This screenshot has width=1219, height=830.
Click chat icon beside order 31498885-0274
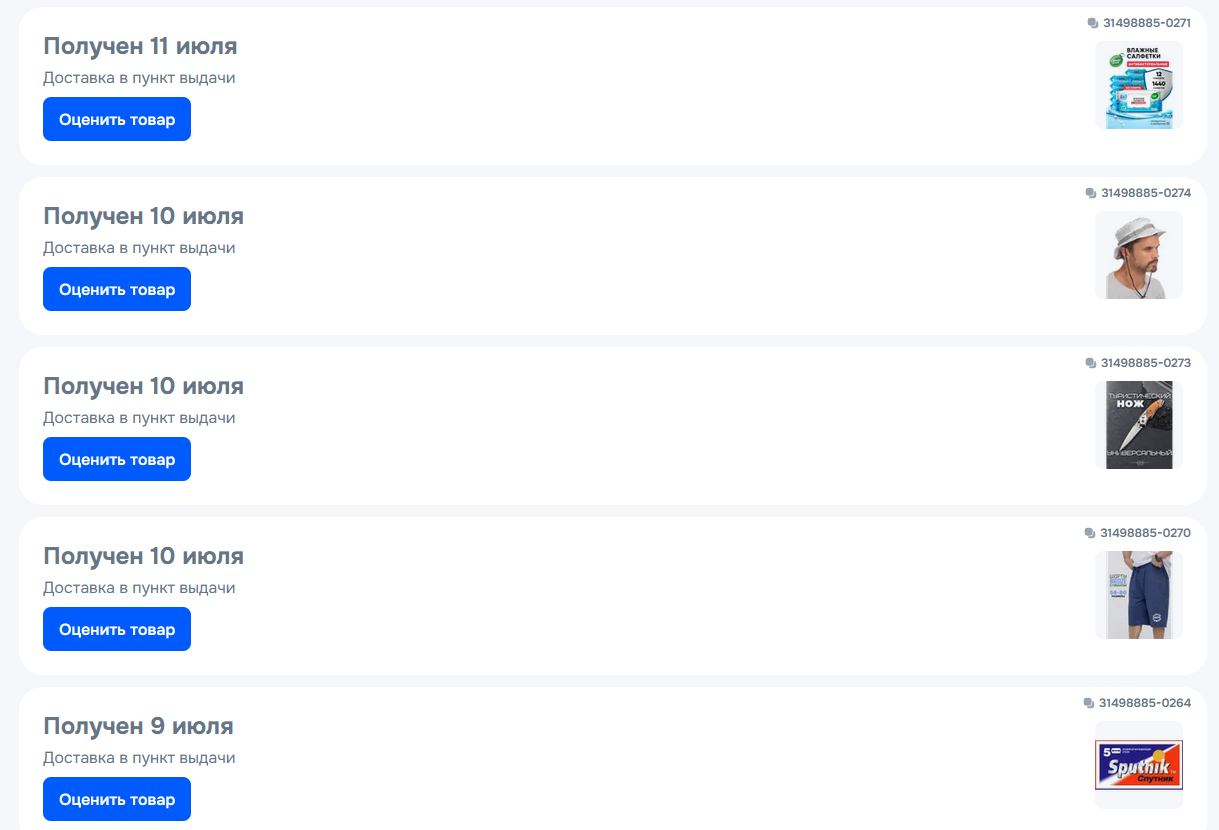[1091, 193]
